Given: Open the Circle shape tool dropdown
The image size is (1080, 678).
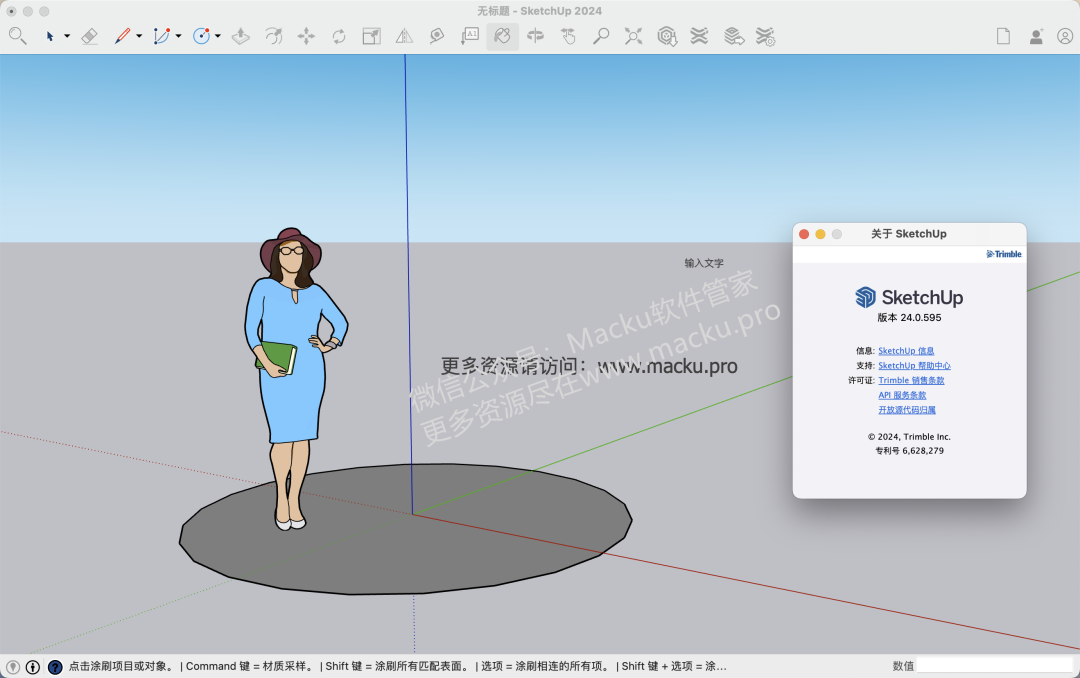Looking at the screenshot, I should pyautogui.click(x=217, y=36).
